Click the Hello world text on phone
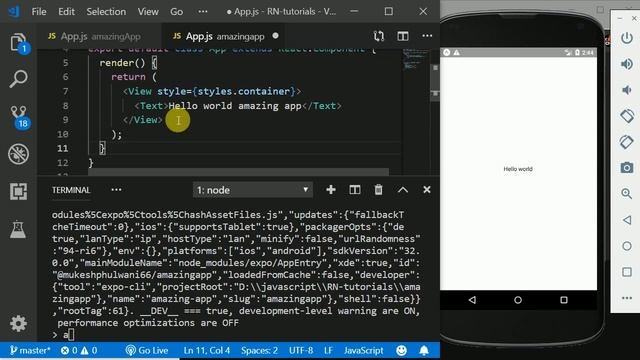 click(518, 169)
